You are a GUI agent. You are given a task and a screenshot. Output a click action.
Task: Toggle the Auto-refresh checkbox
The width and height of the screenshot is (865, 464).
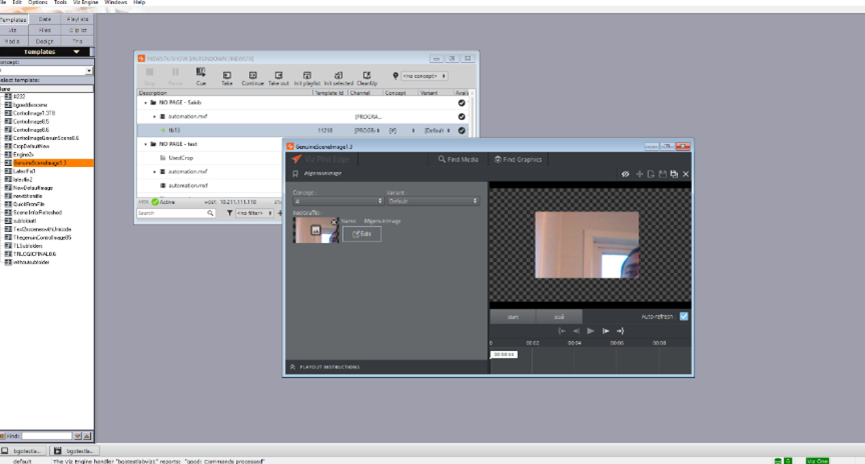tap(684, 316)
